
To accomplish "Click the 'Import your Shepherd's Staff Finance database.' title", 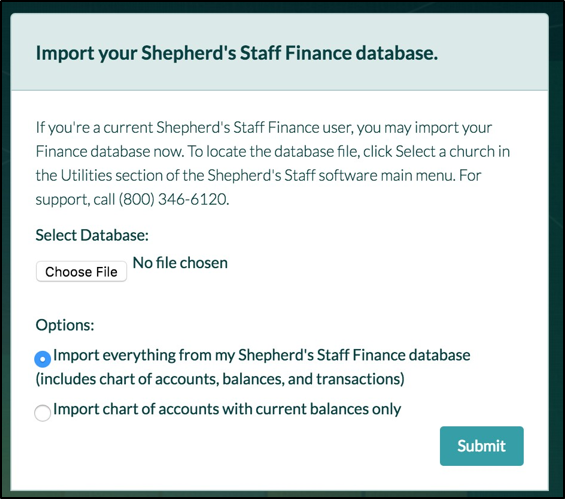I will 237,53.
